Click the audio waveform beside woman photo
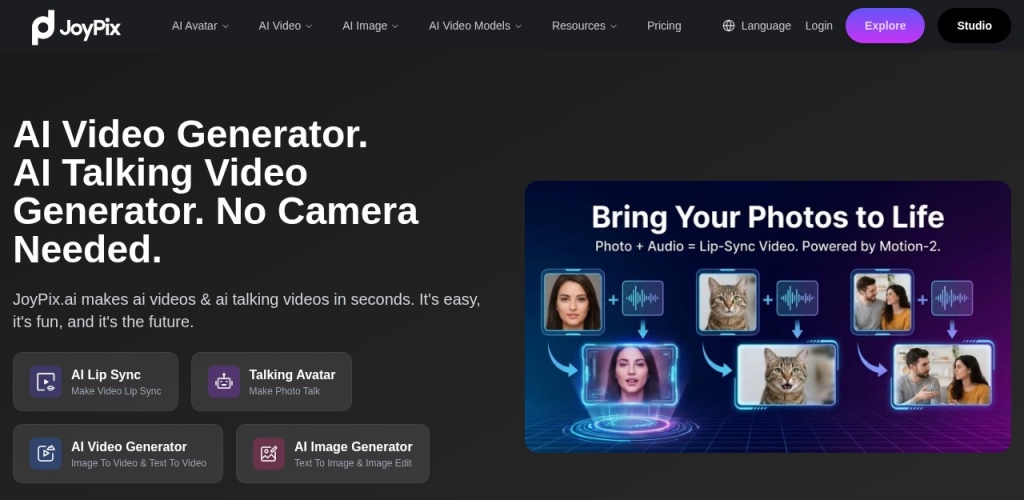This screenshot has width=1024, height=500. tap(643, 298)
